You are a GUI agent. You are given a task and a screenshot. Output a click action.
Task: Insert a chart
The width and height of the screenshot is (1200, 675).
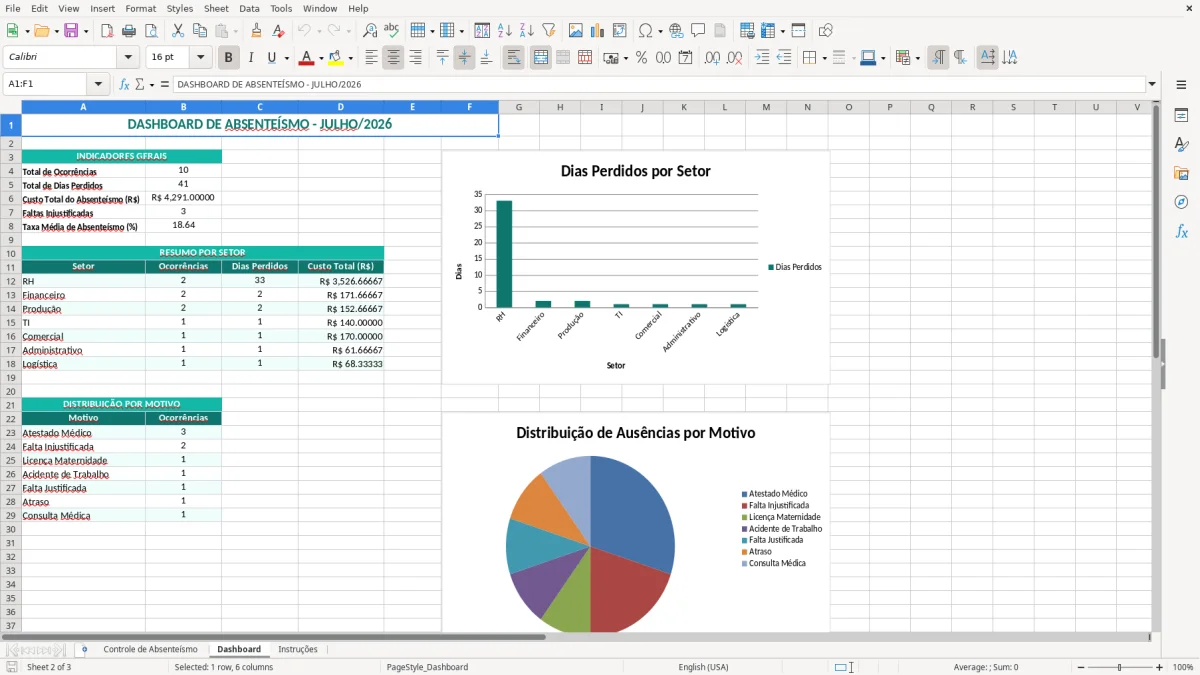click(598, 31)
